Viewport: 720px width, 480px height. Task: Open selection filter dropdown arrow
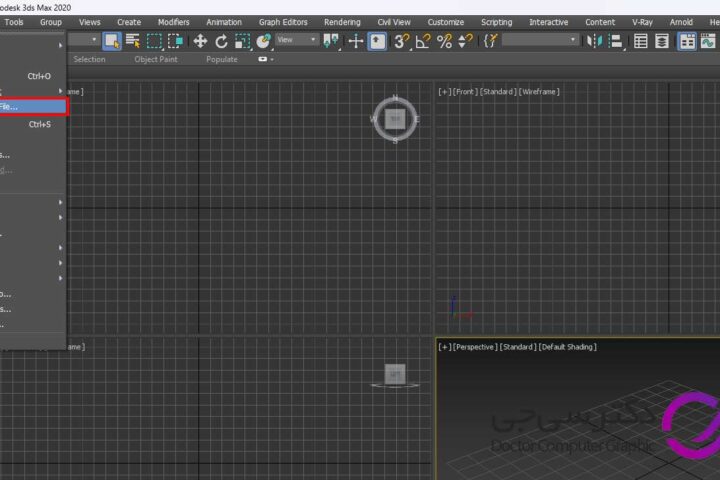coord(94,40)
